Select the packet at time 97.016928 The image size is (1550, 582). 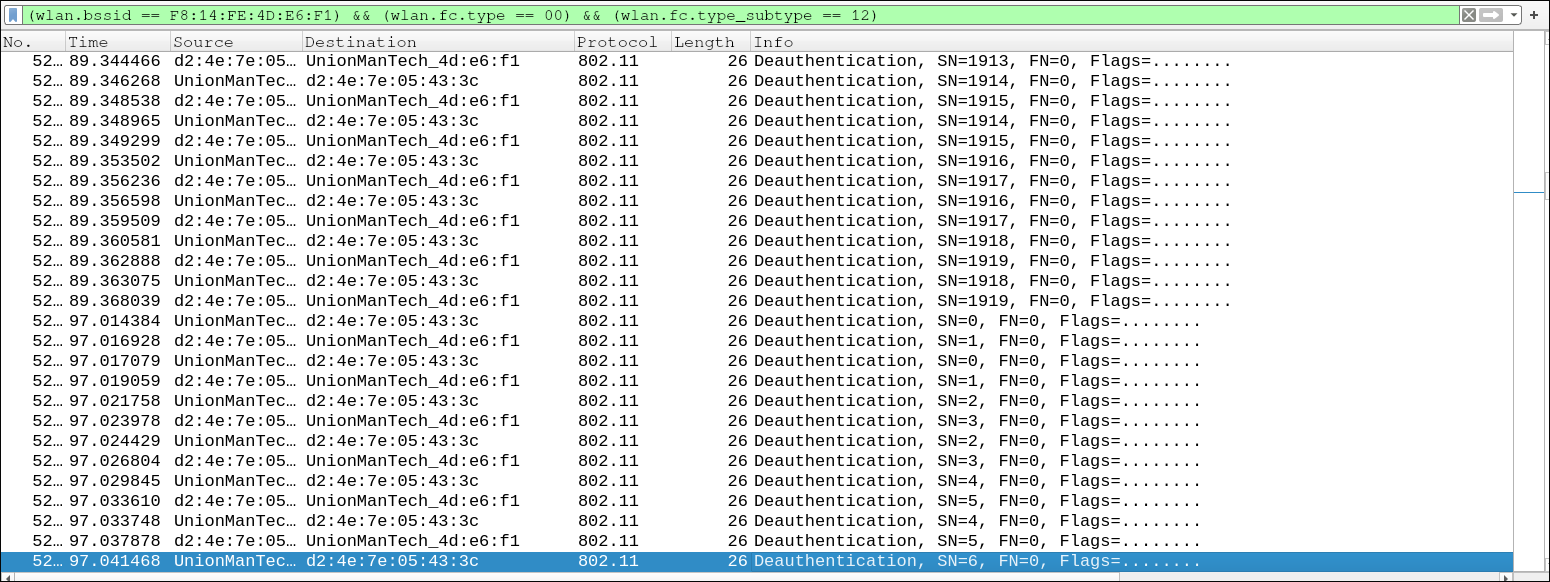click(x=757, y=341)
